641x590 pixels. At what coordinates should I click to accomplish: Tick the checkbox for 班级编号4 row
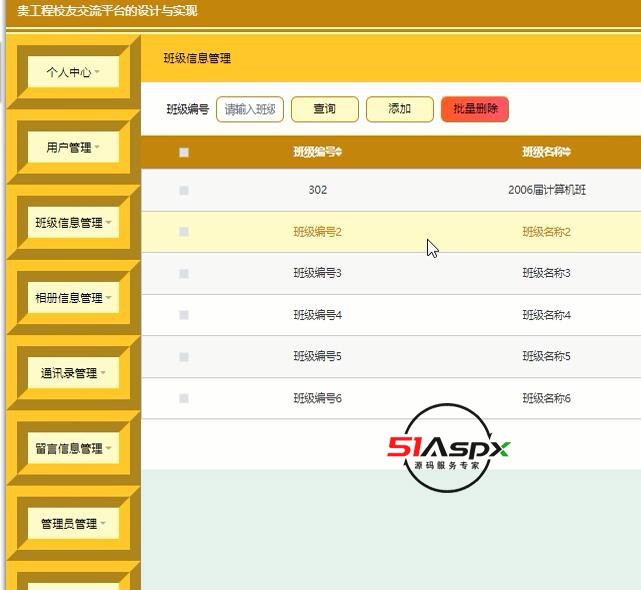(184, 315)
